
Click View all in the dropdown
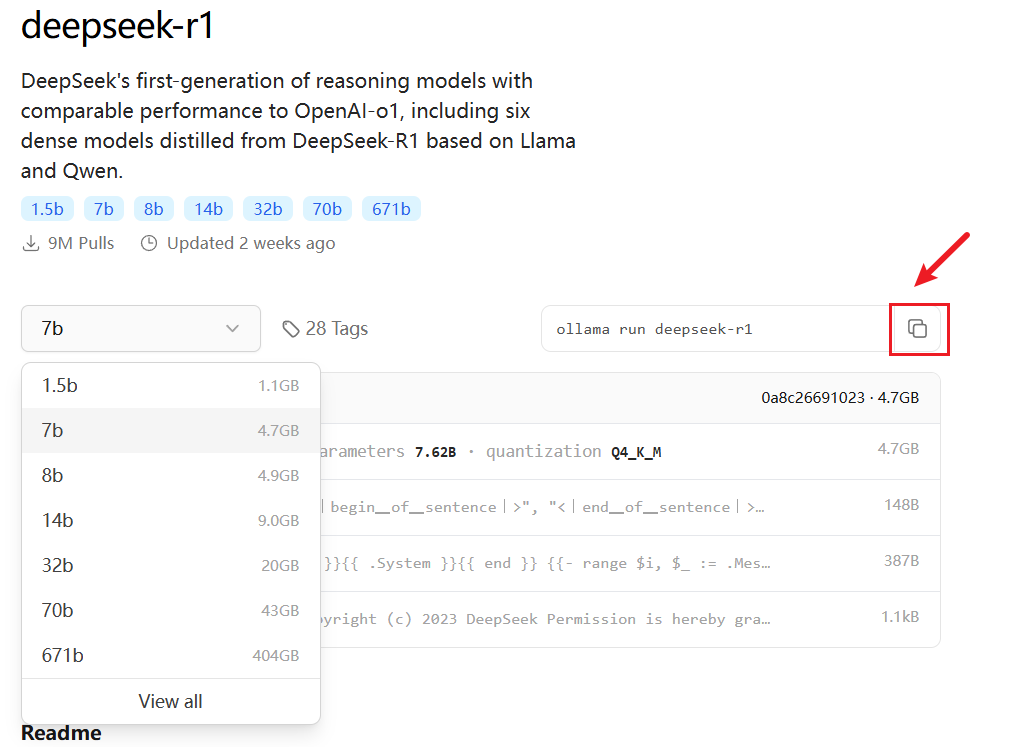point(170,701)
